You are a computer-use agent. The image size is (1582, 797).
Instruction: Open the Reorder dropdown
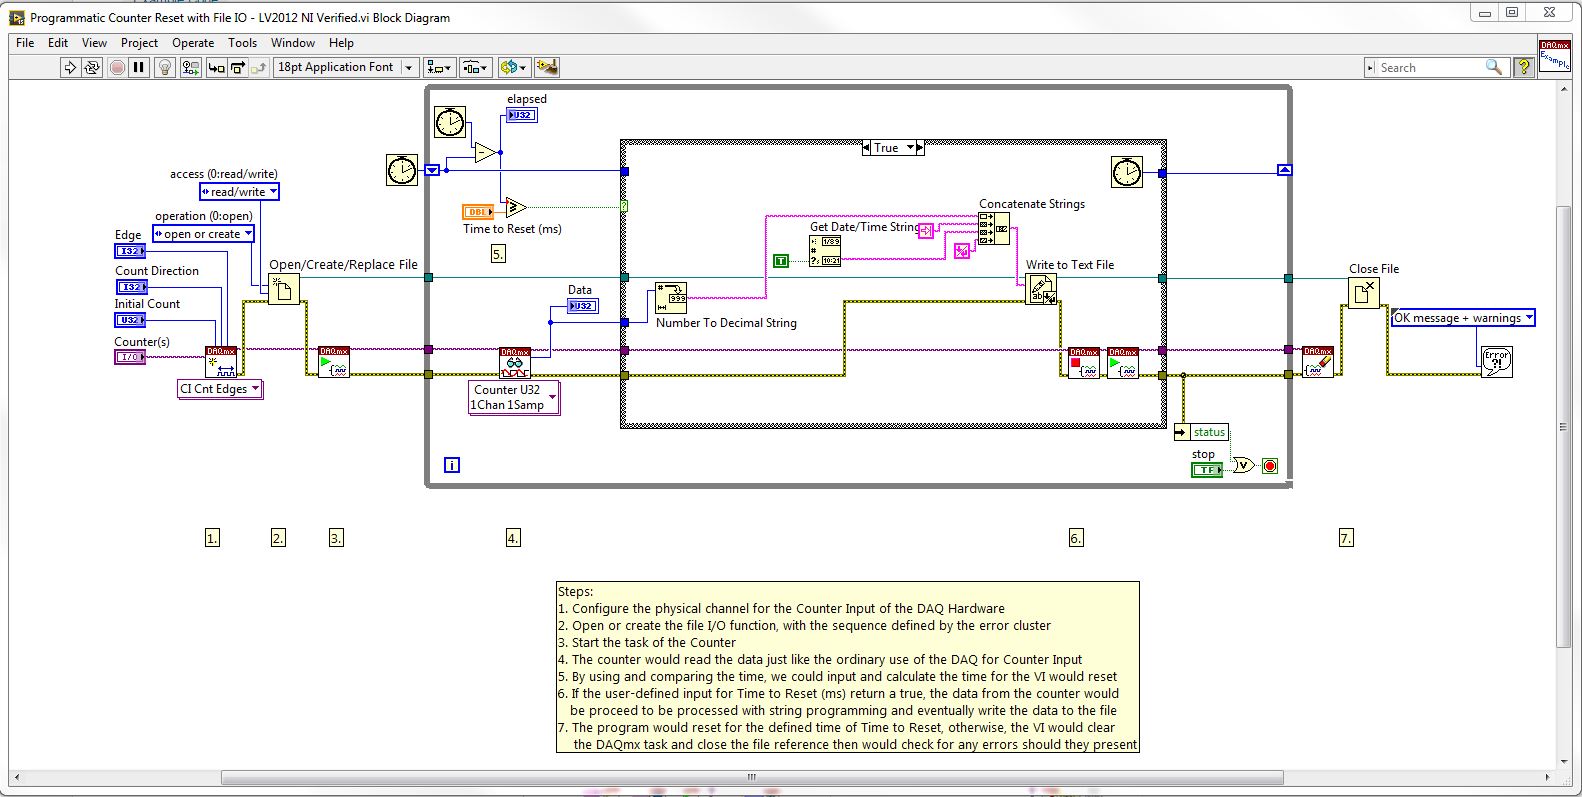coord(512,67)
